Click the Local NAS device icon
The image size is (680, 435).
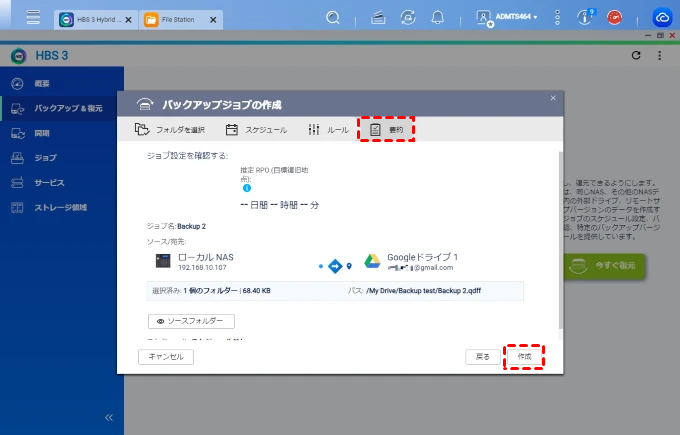click(x=163, y=261)
